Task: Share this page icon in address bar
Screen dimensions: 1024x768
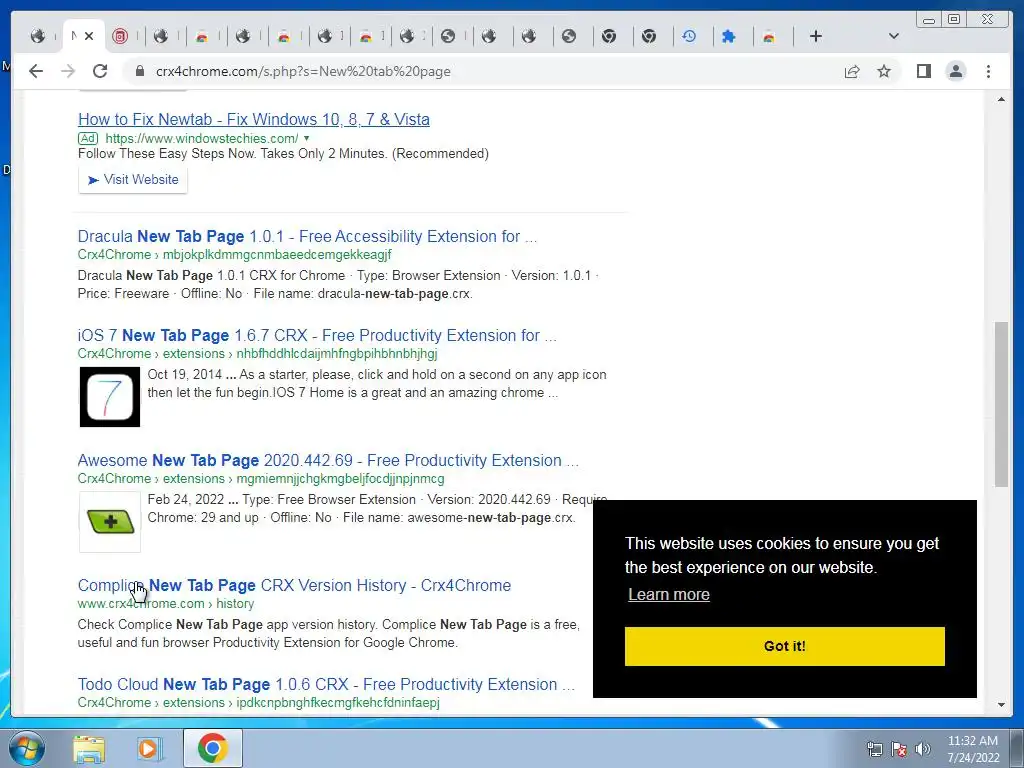Action: point(852,71)
